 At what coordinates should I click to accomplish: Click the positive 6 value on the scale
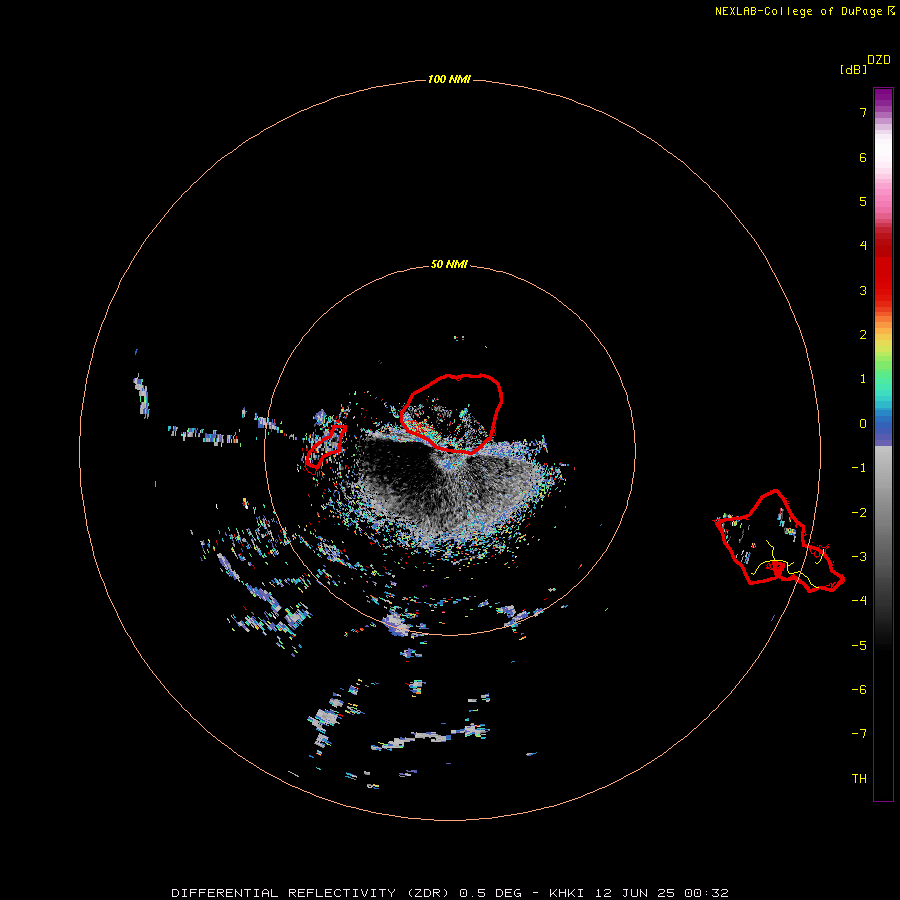(x=863, y=157)
